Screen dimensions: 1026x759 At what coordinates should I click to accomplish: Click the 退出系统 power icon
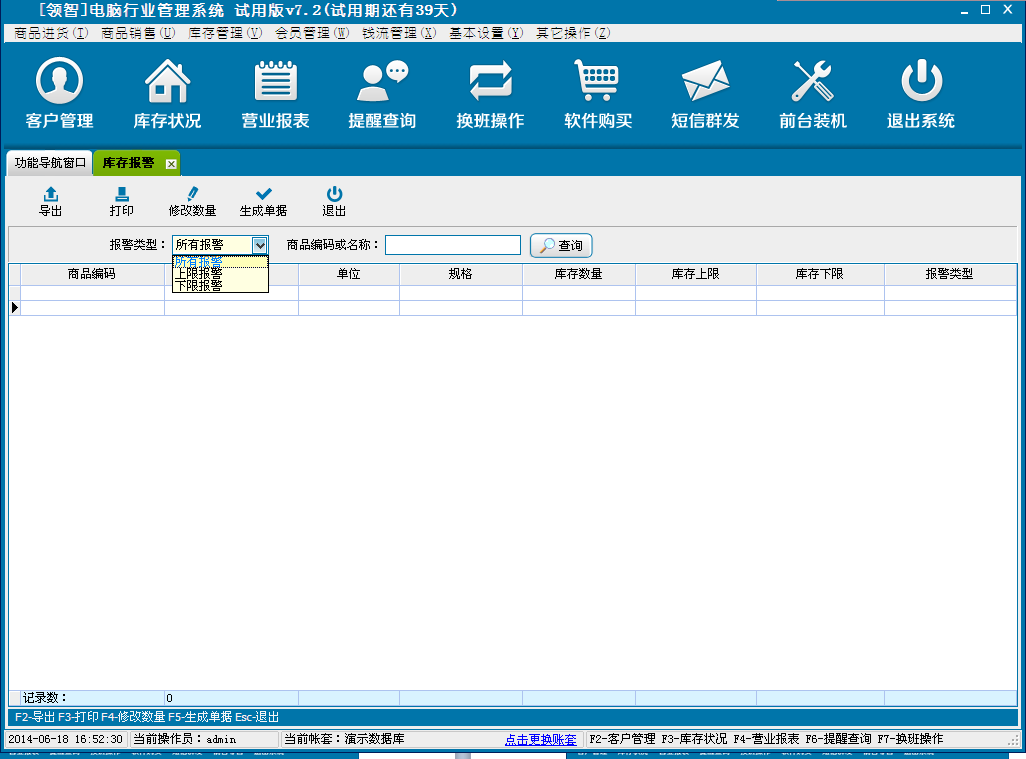pos(921,94)
